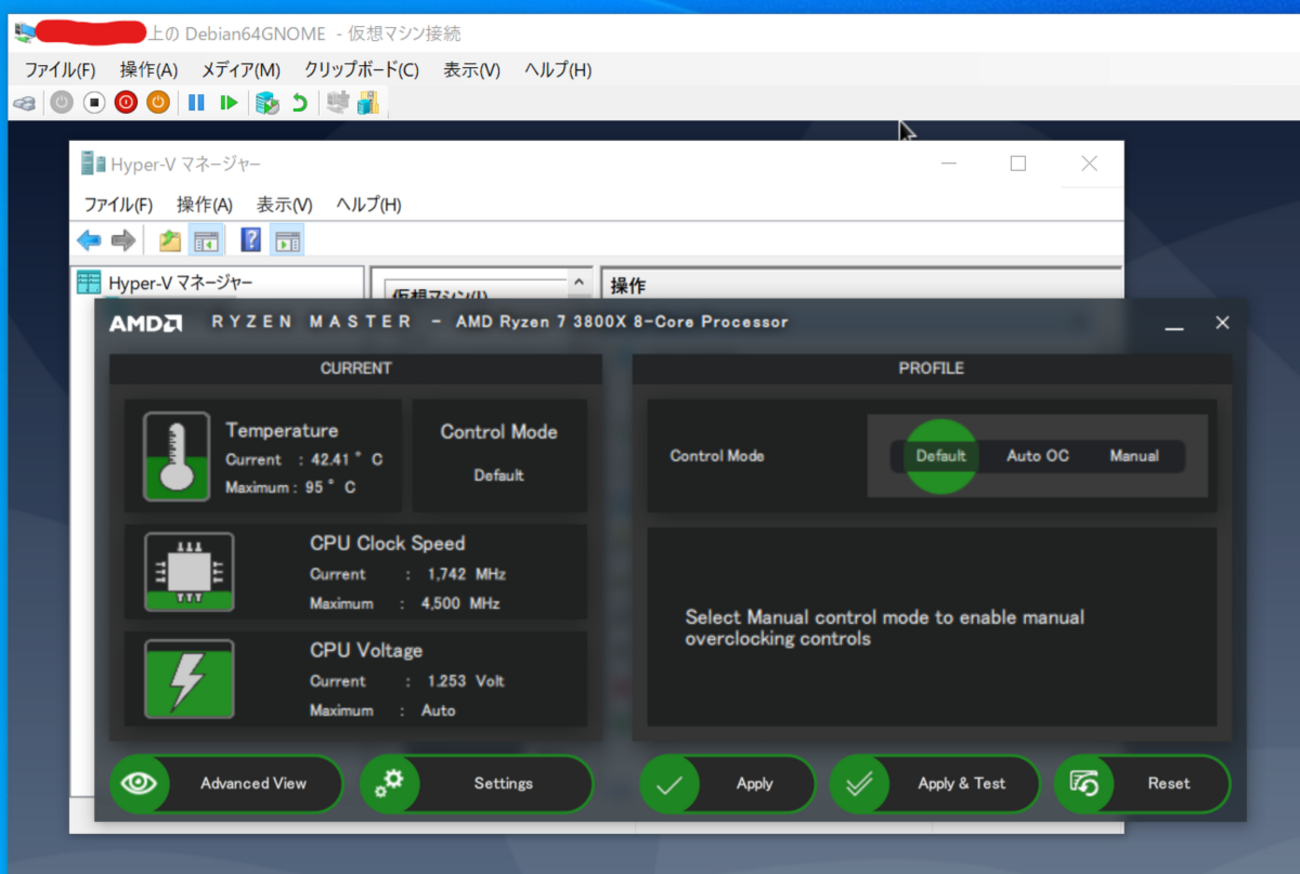Maximize the Hyper-V Manager window
This screenshot has width=1300, height=874.
click(1018, 163)
